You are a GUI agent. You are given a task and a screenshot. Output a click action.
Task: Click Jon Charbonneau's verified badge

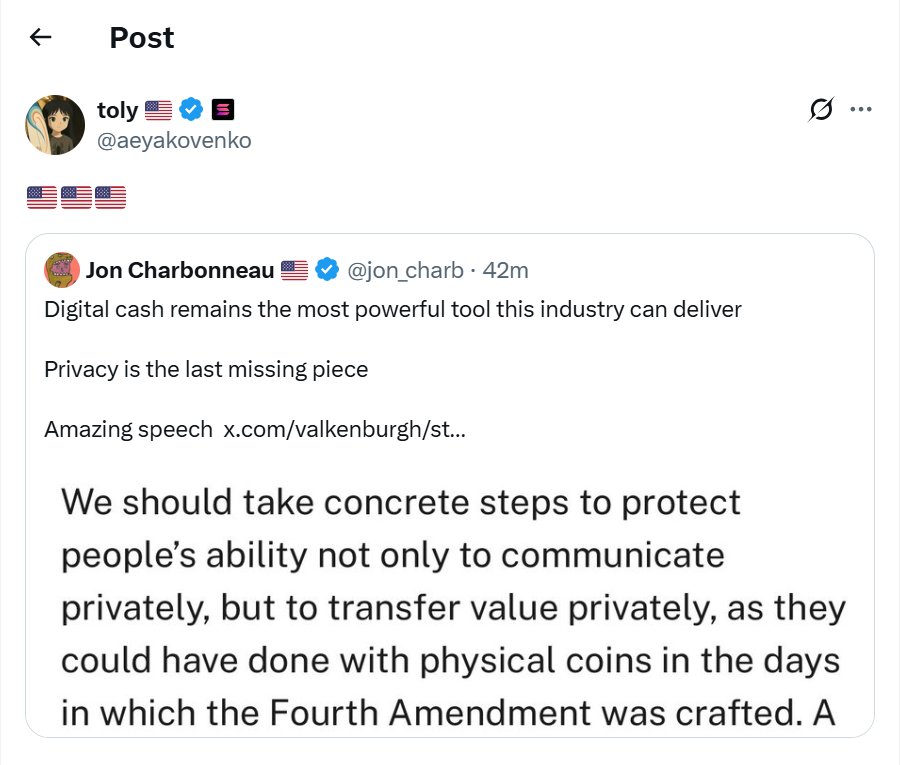[328, 270]
